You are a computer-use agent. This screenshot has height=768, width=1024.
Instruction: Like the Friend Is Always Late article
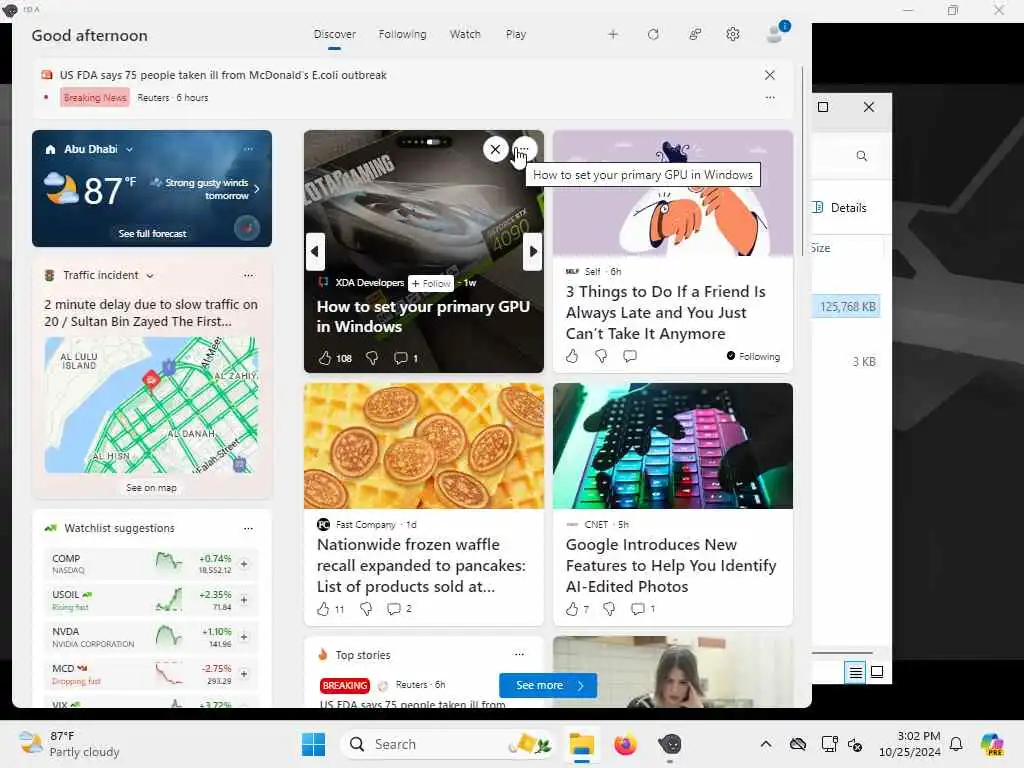coord(572,356)
